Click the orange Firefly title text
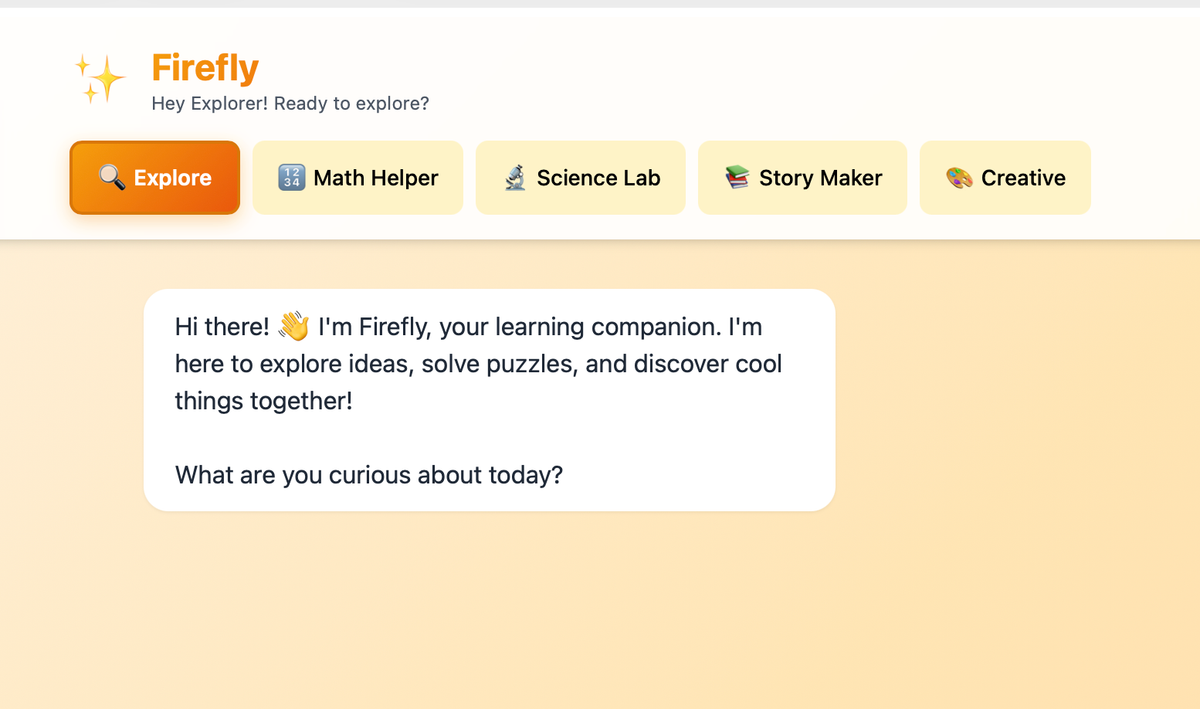The image size is (1200, 709). click(205, 68)
